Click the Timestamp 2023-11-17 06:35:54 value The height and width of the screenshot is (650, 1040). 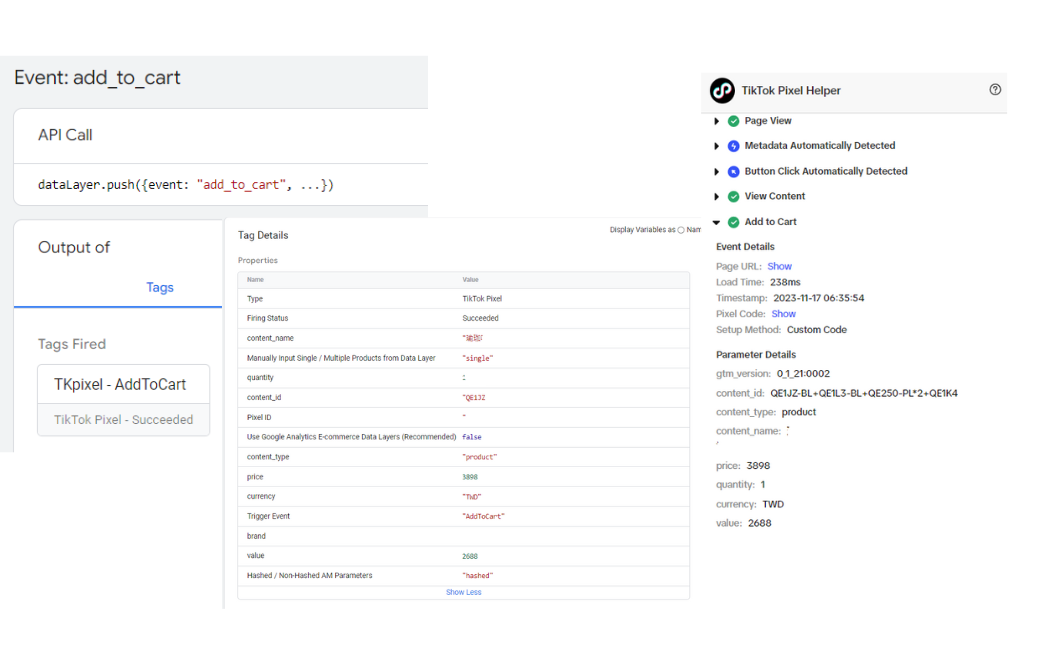[818, 298]
